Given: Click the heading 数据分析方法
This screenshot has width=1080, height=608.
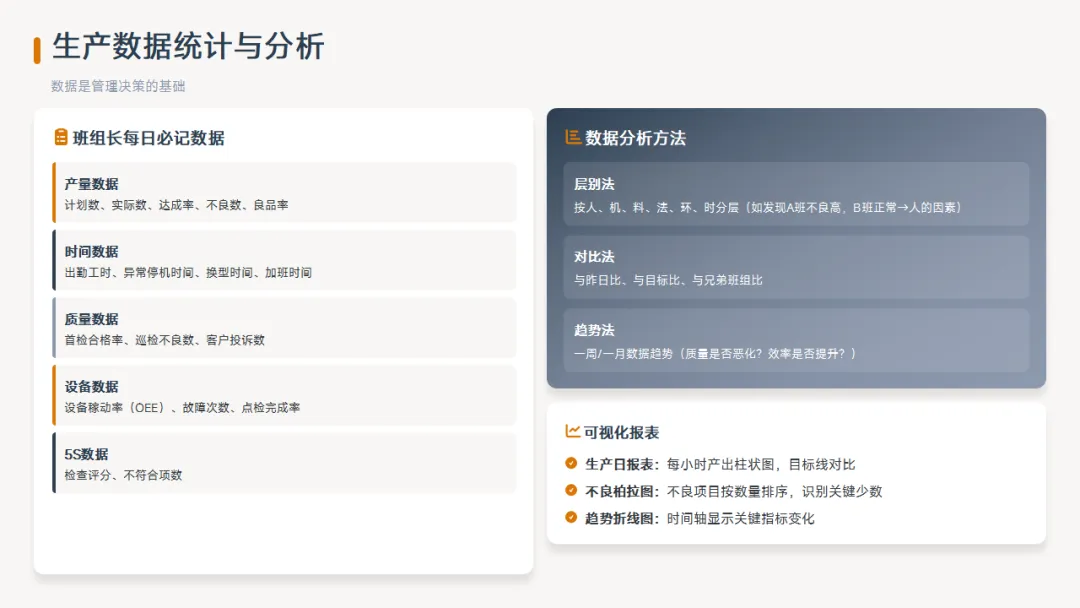Looking at the screenshot, I should coord(636,138).
